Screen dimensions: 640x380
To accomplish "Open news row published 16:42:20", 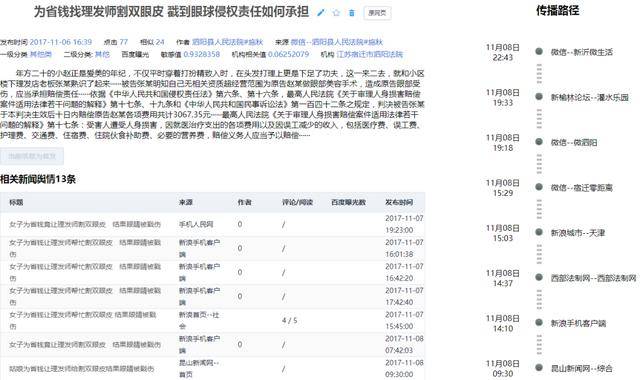I will click(212, 272).
